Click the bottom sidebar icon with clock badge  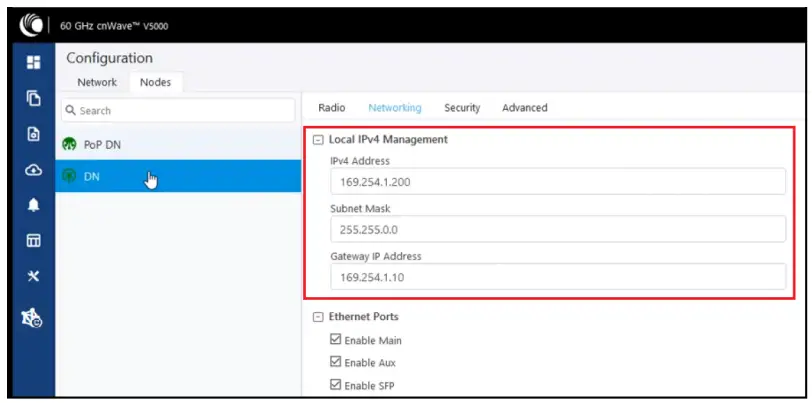pos(33,320)
